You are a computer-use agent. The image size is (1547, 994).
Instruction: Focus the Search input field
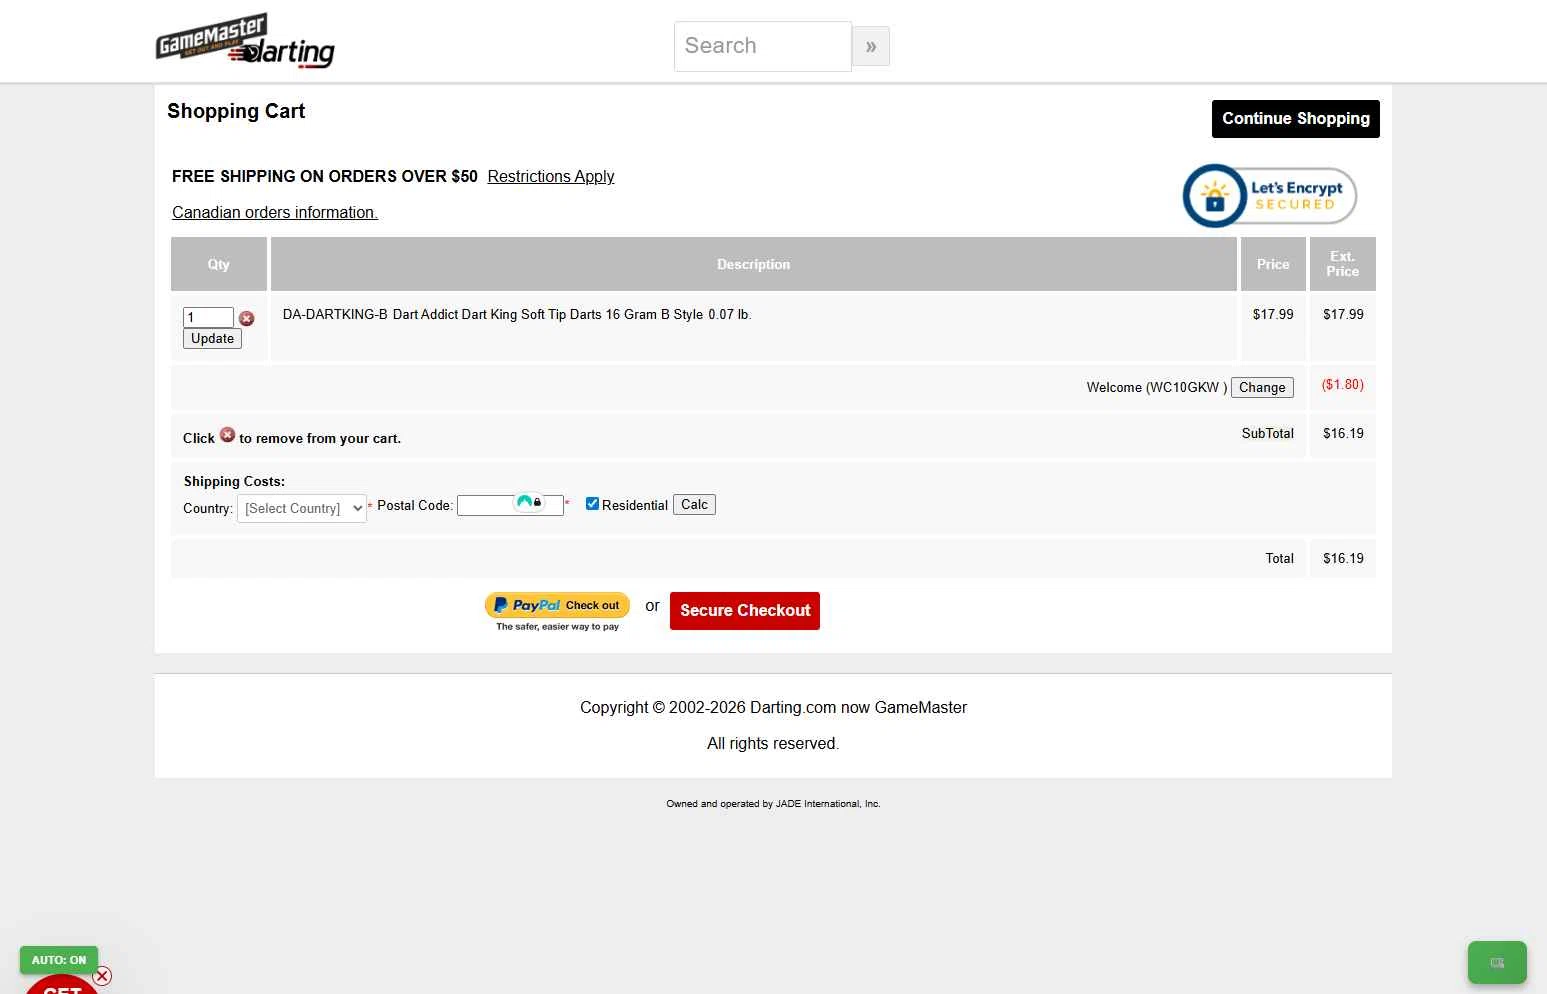(x=763, y=46)
